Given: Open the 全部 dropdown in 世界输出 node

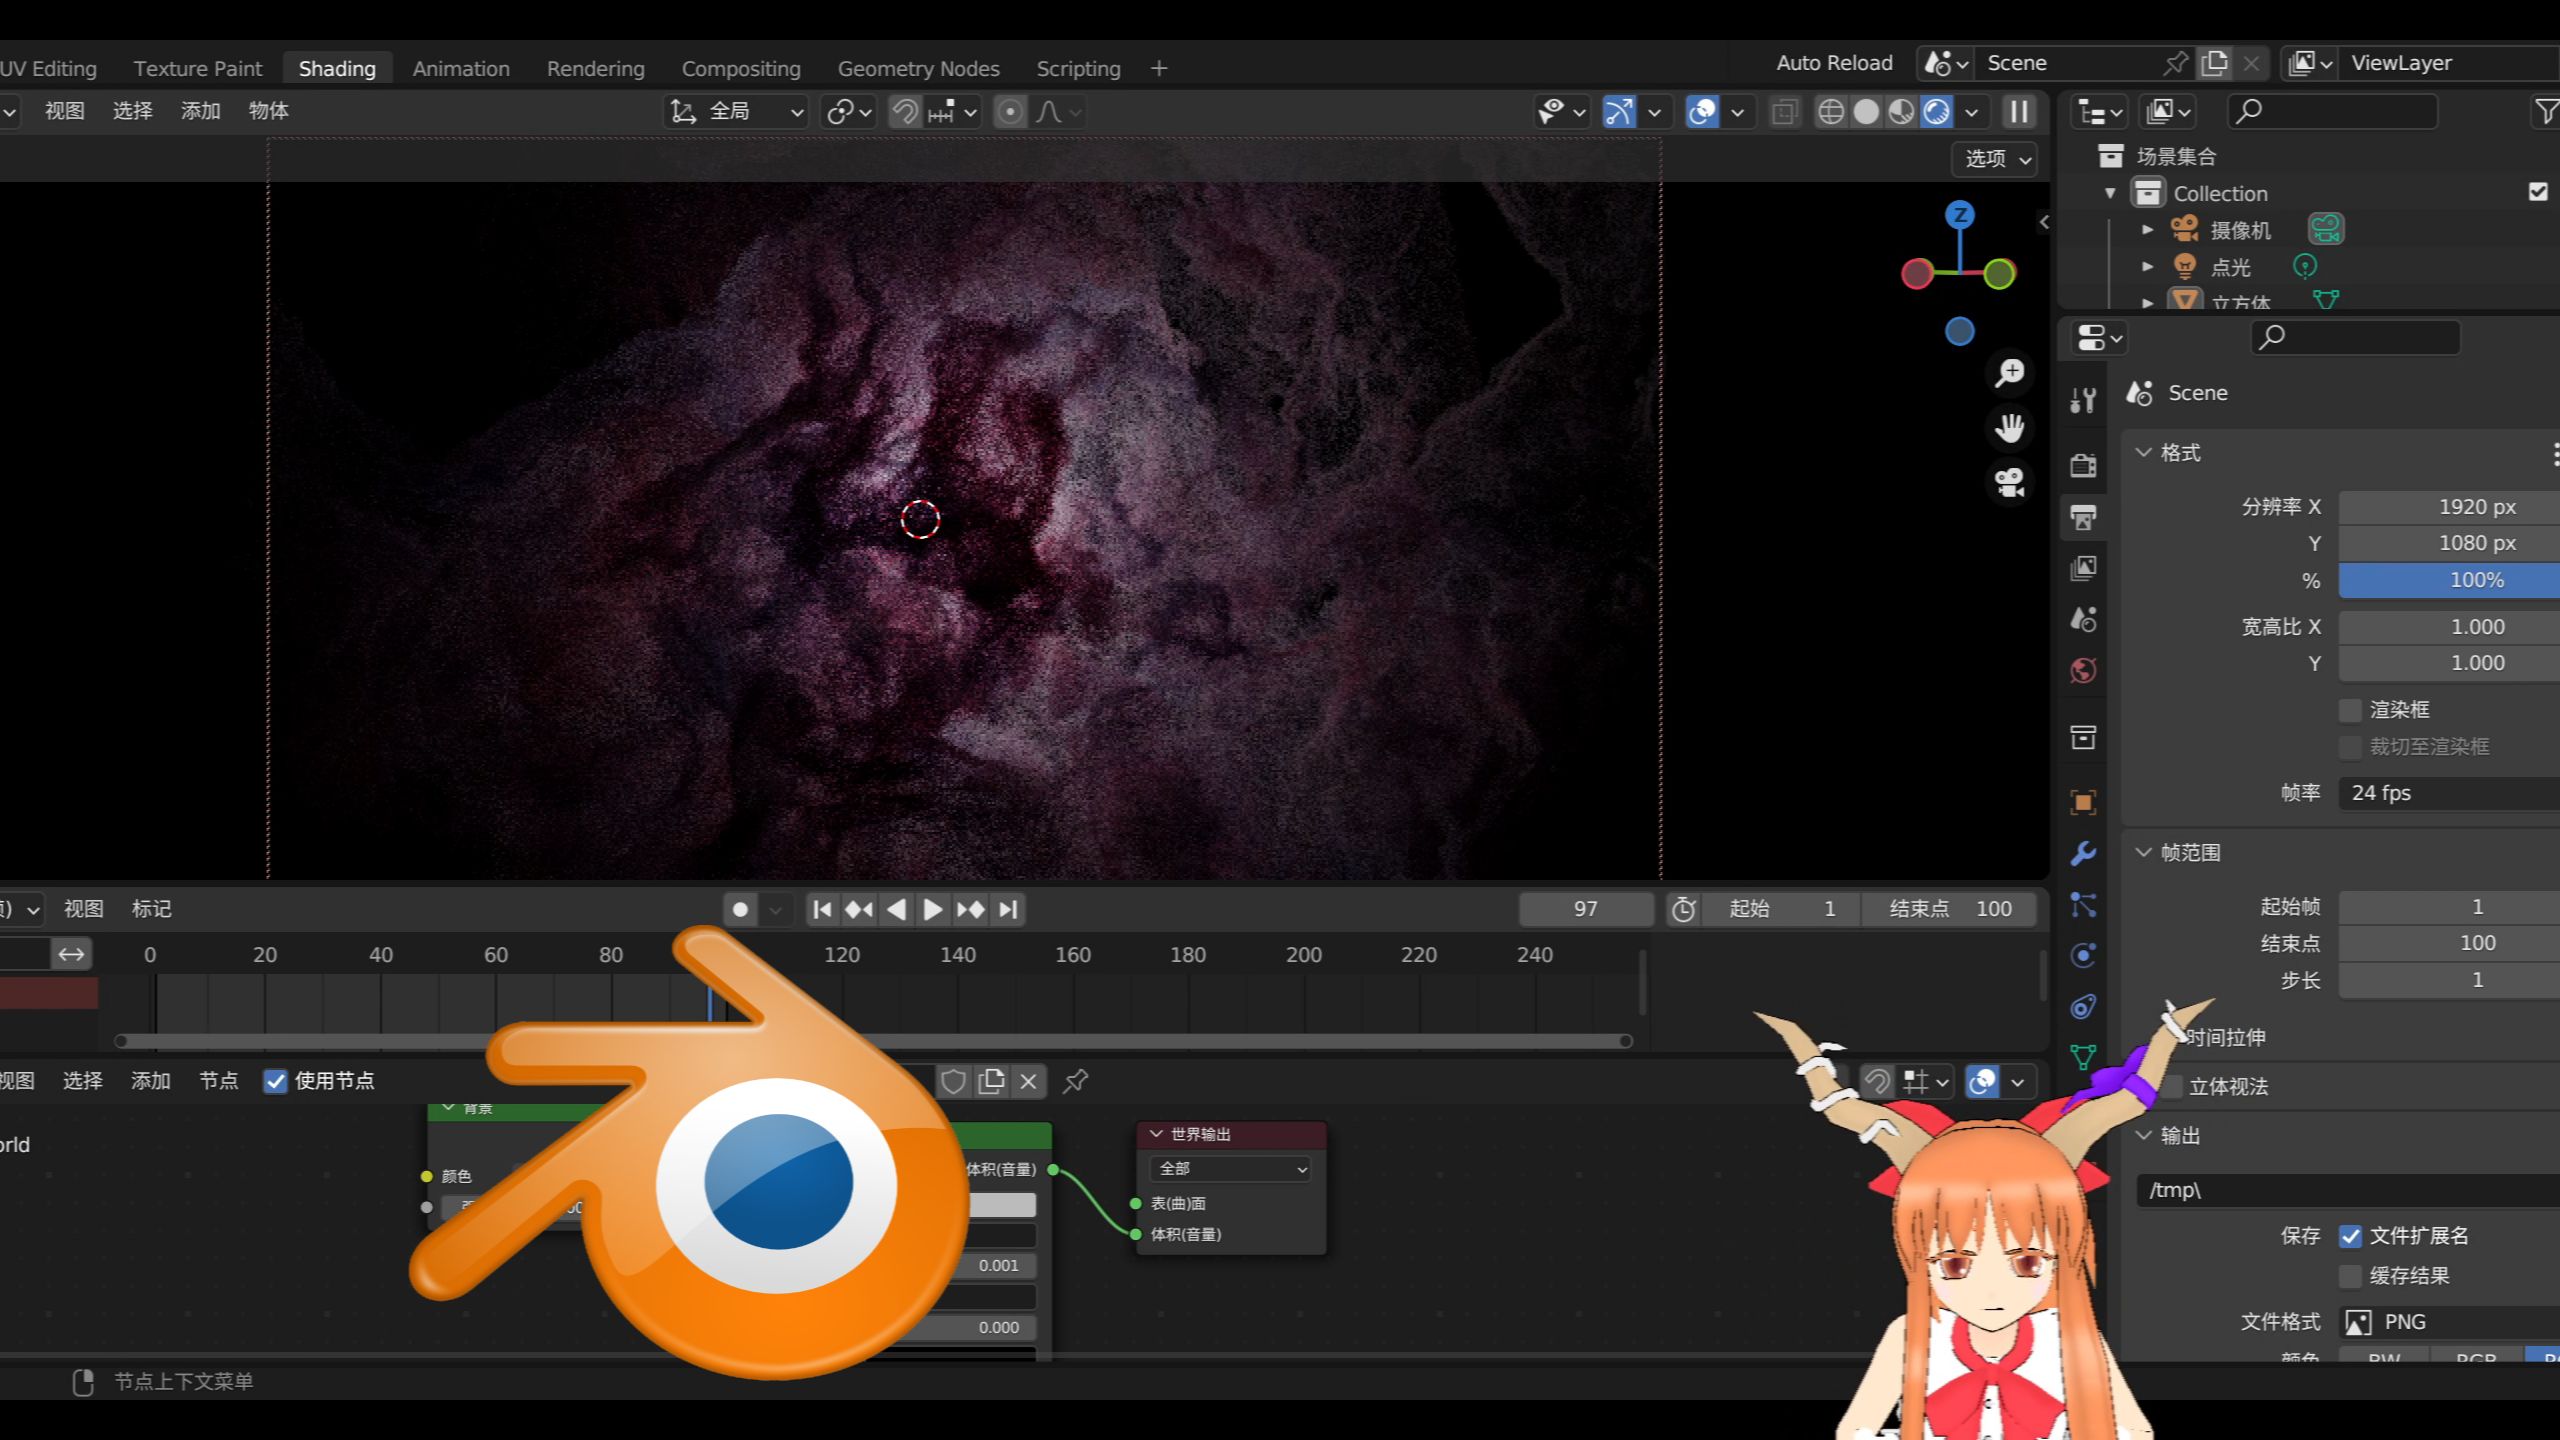Looking at the screenshot, I should pyautogui.click(x=1231, y=1169).
